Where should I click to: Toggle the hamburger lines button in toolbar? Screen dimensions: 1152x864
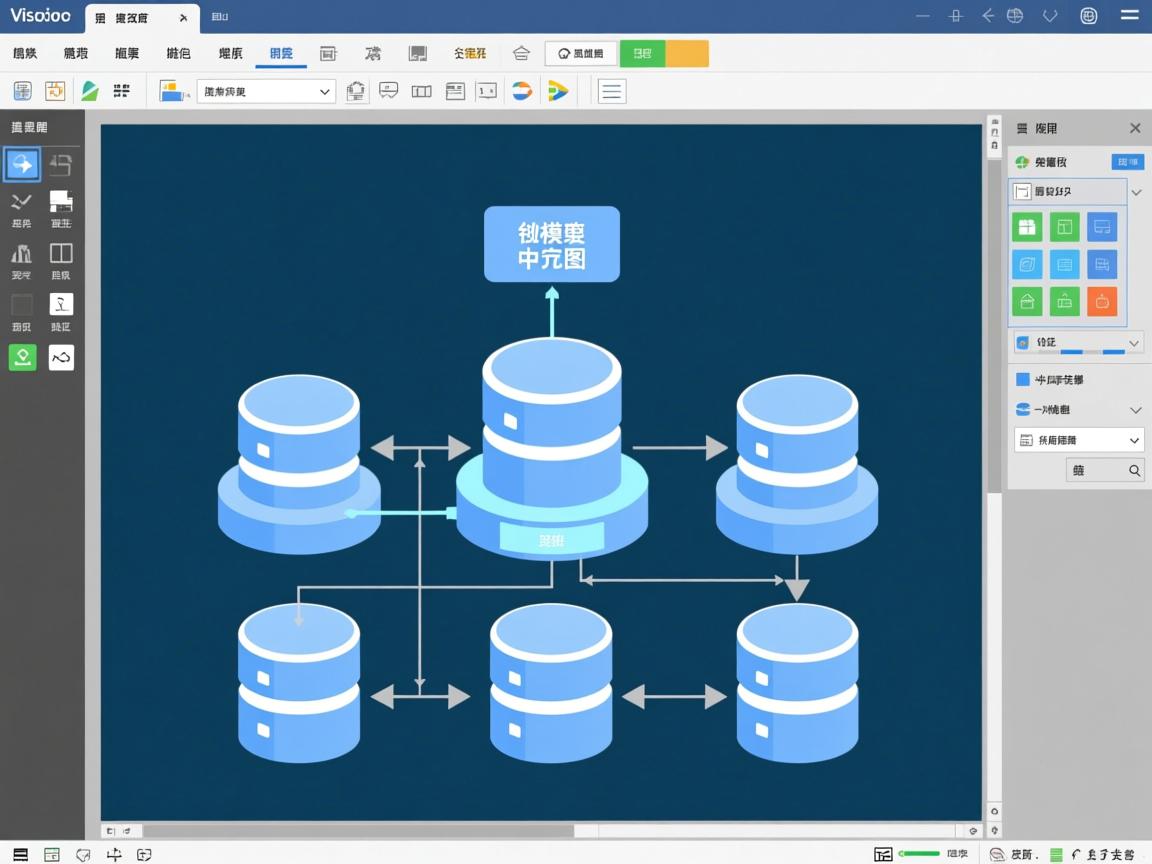[x=612, y=91]
